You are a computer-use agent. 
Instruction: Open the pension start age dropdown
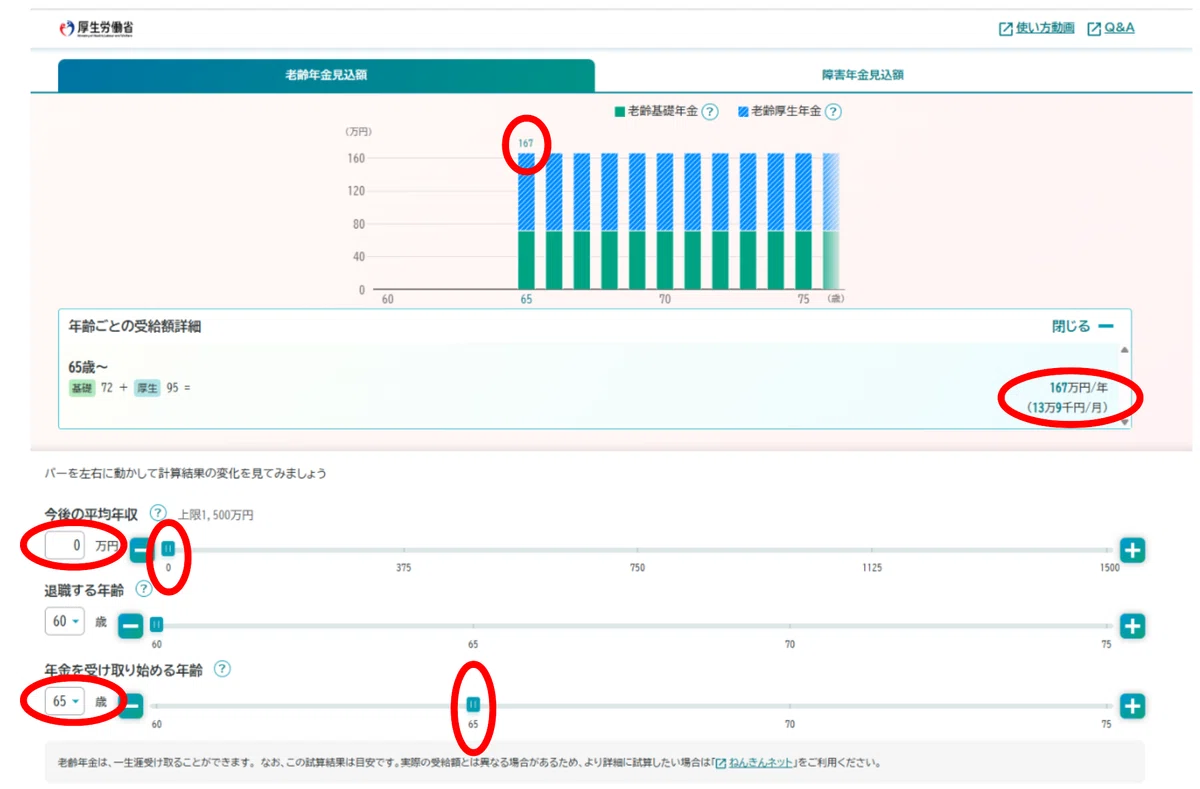65,701
